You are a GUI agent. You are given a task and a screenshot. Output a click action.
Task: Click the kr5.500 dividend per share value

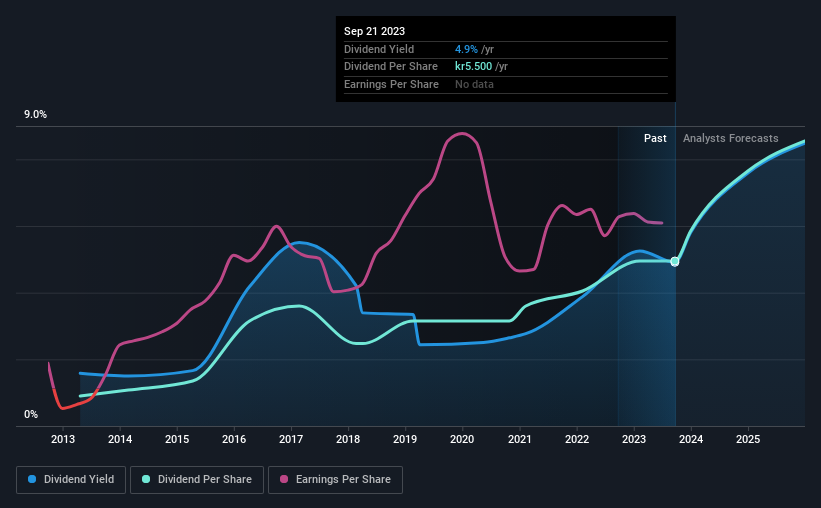[473, 67]
